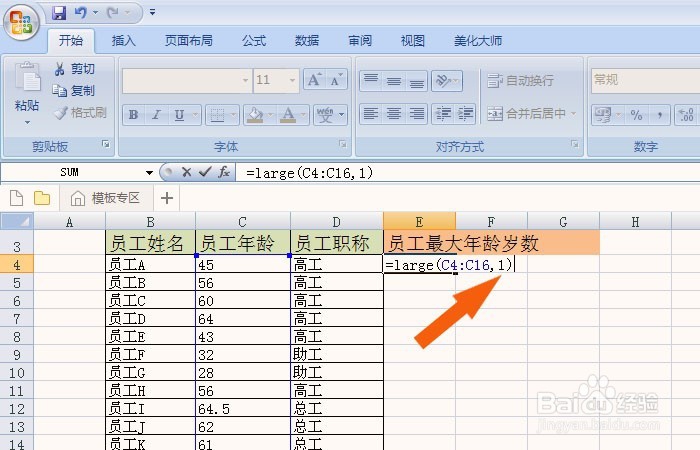Click the wén phonetic guide icon
Screen dimensions: 700x450
coord(325,115)
